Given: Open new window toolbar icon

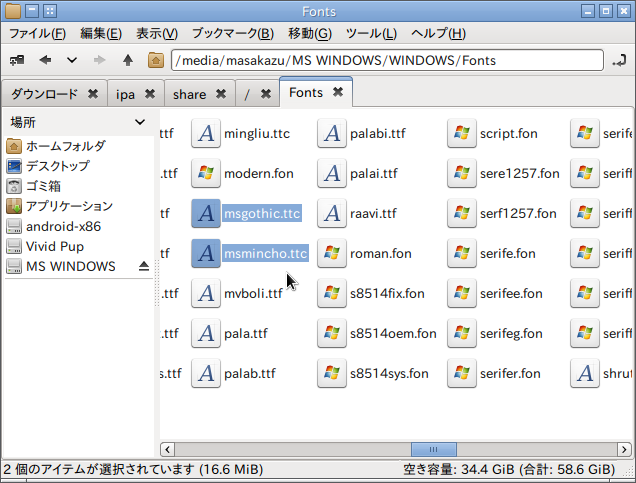Looking at the screenshot, I should pyautogui.click(x=17, y=60).
